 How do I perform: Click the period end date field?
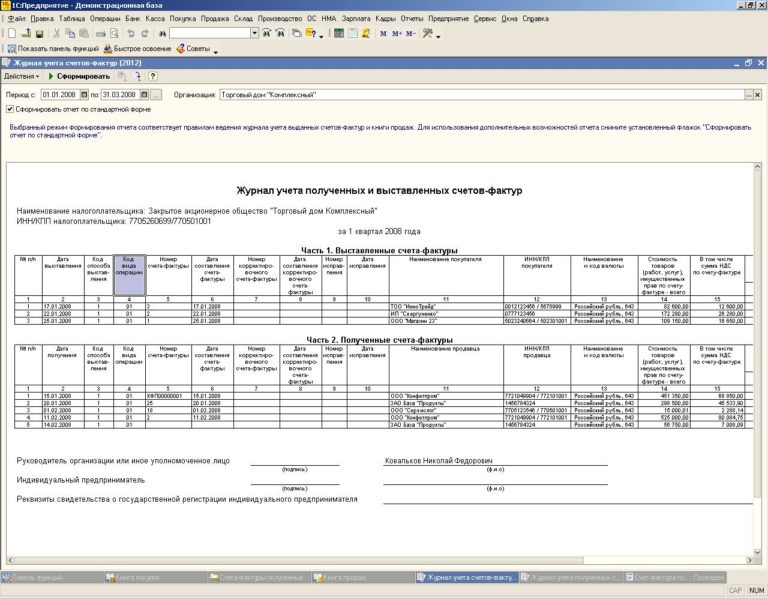(x=120, y=95)
